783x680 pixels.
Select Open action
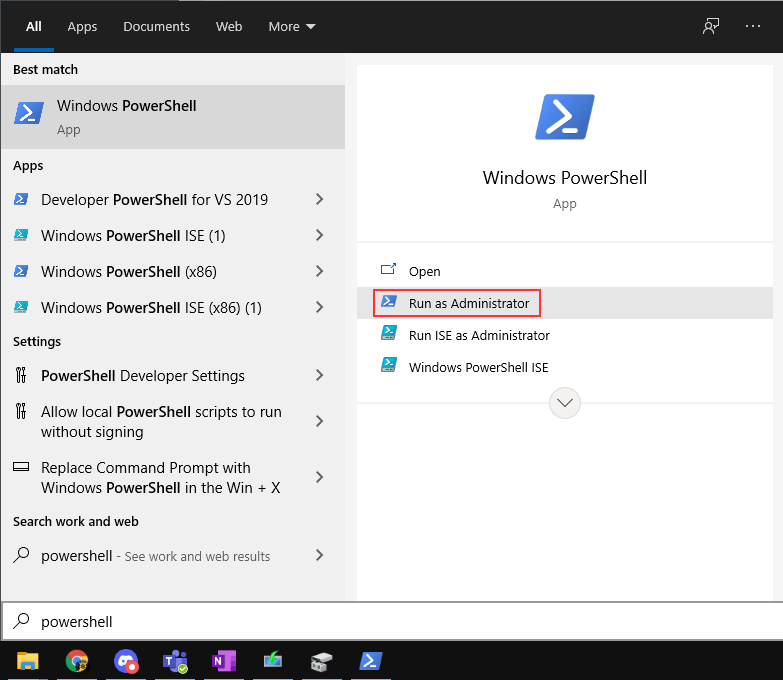pyautogui.click(x=565, y=271)
